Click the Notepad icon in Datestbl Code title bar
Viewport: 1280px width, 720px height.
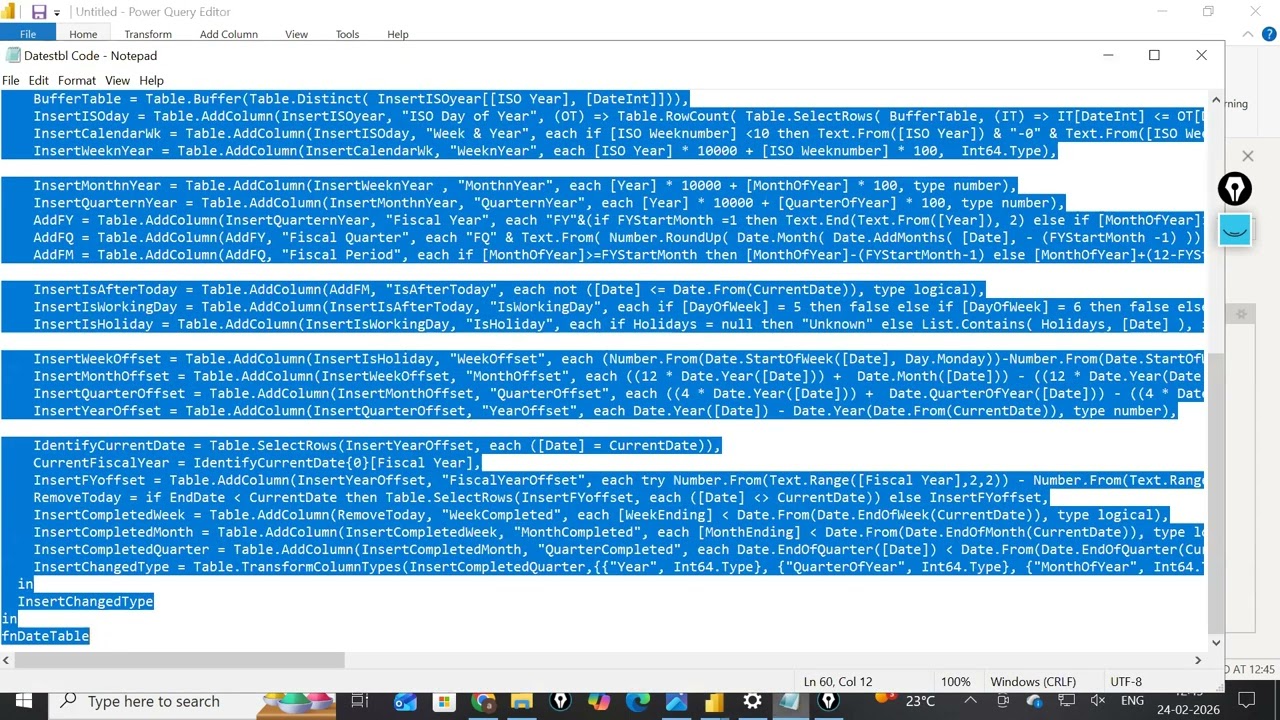12,55
